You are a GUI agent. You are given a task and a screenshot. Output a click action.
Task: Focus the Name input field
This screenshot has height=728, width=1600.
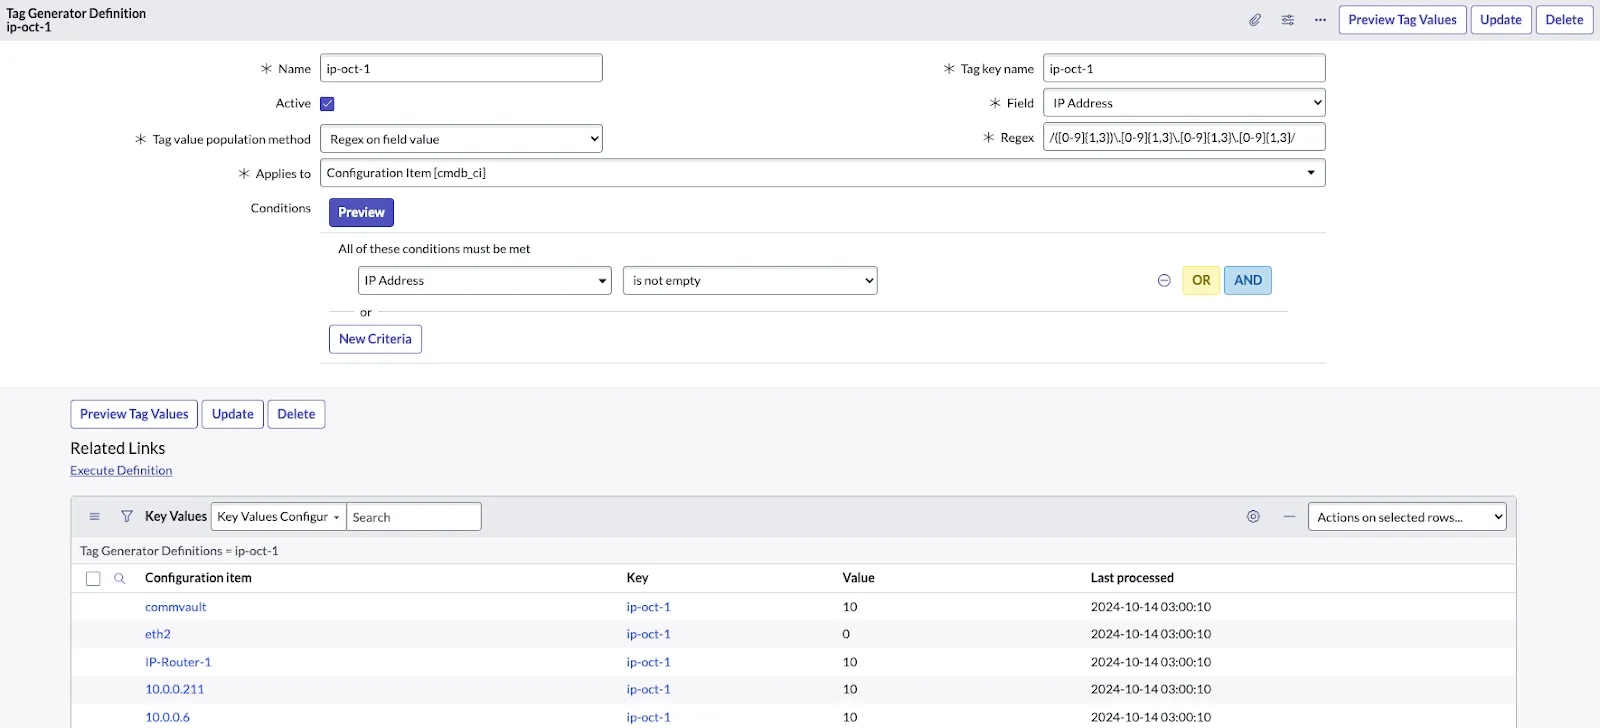click(x=461, y=68)
